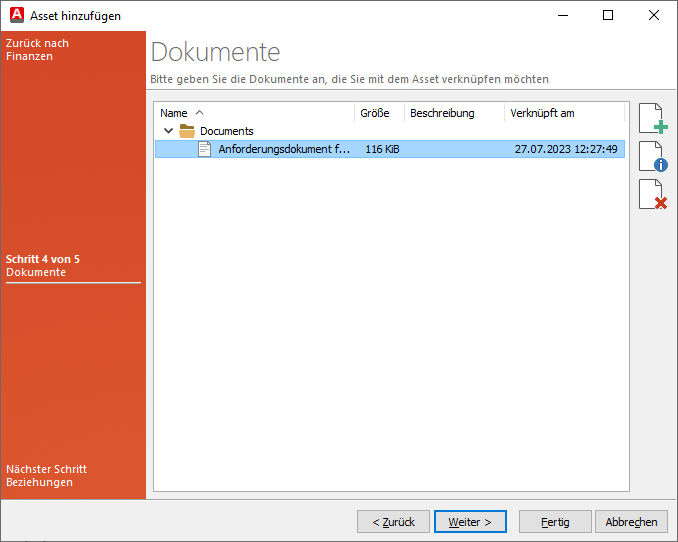Image resolution: width=678 pixels, height=542 pixels.
Task: Select Anforderungsdokument f… file row
Action: (x=390, y=149)
